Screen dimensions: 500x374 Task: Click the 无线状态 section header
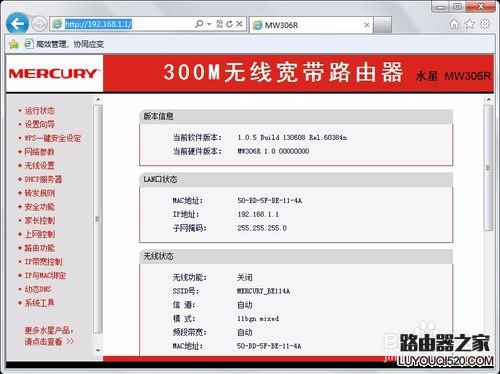click(296, 256)
